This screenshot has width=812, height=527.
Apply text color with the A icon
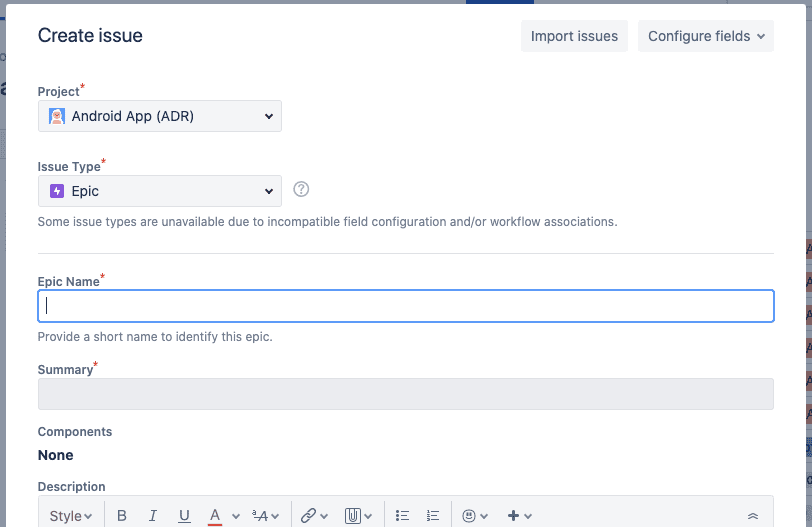tap(215, 516)
